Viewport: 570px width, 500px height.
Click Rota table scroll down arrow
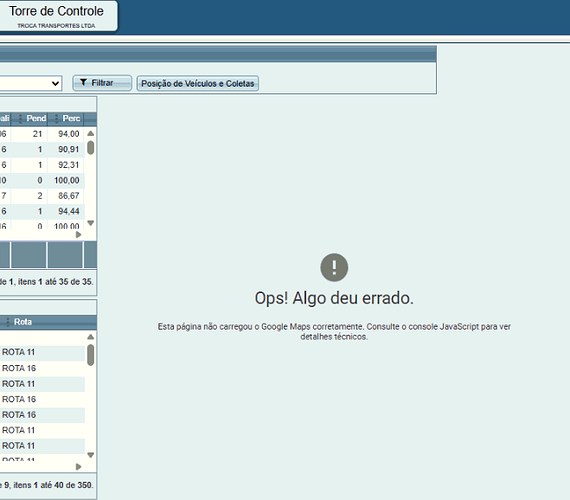click(x=91, y=455)
